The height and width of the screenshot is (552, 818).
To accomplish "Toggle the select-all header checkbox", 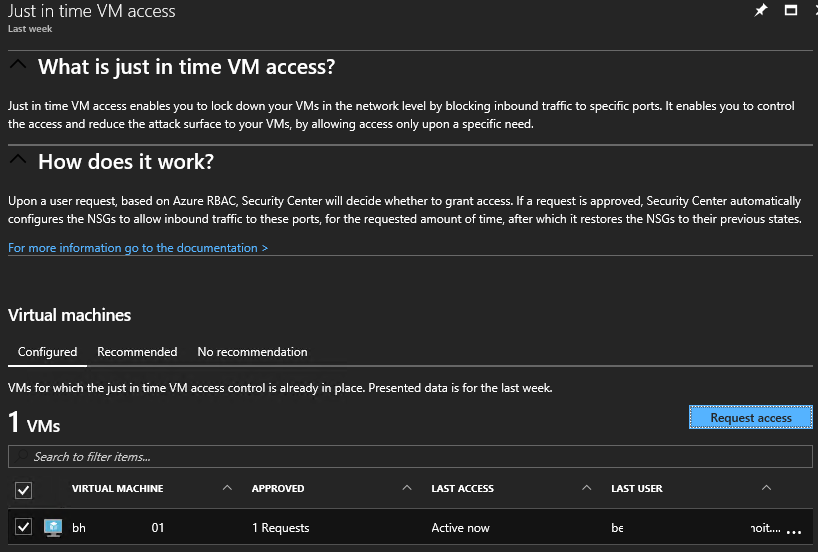I will click(24, 490).
